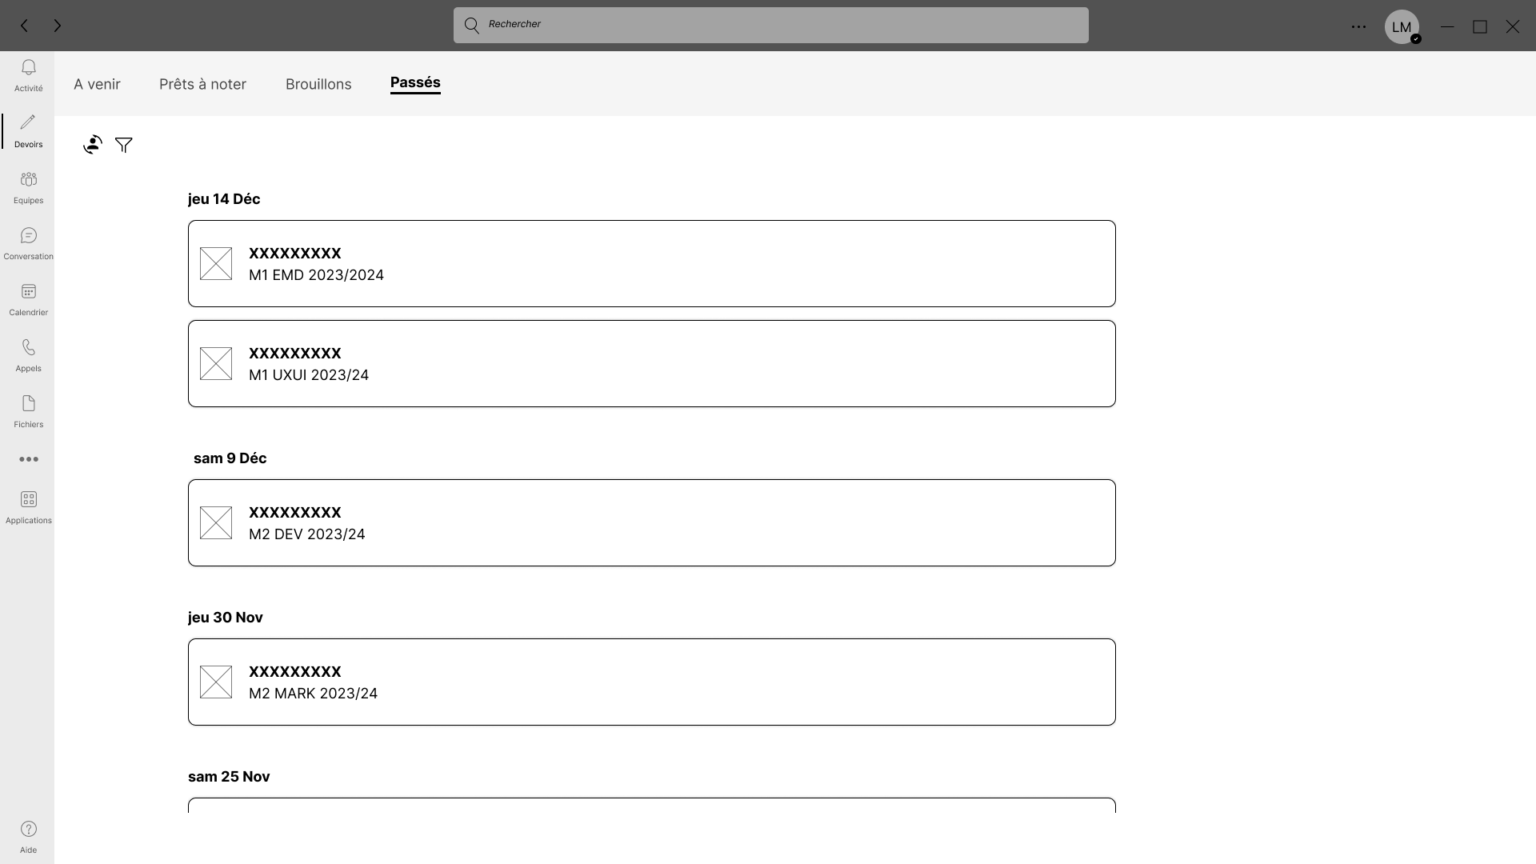Select the Devoirs pencil icon

28,124
